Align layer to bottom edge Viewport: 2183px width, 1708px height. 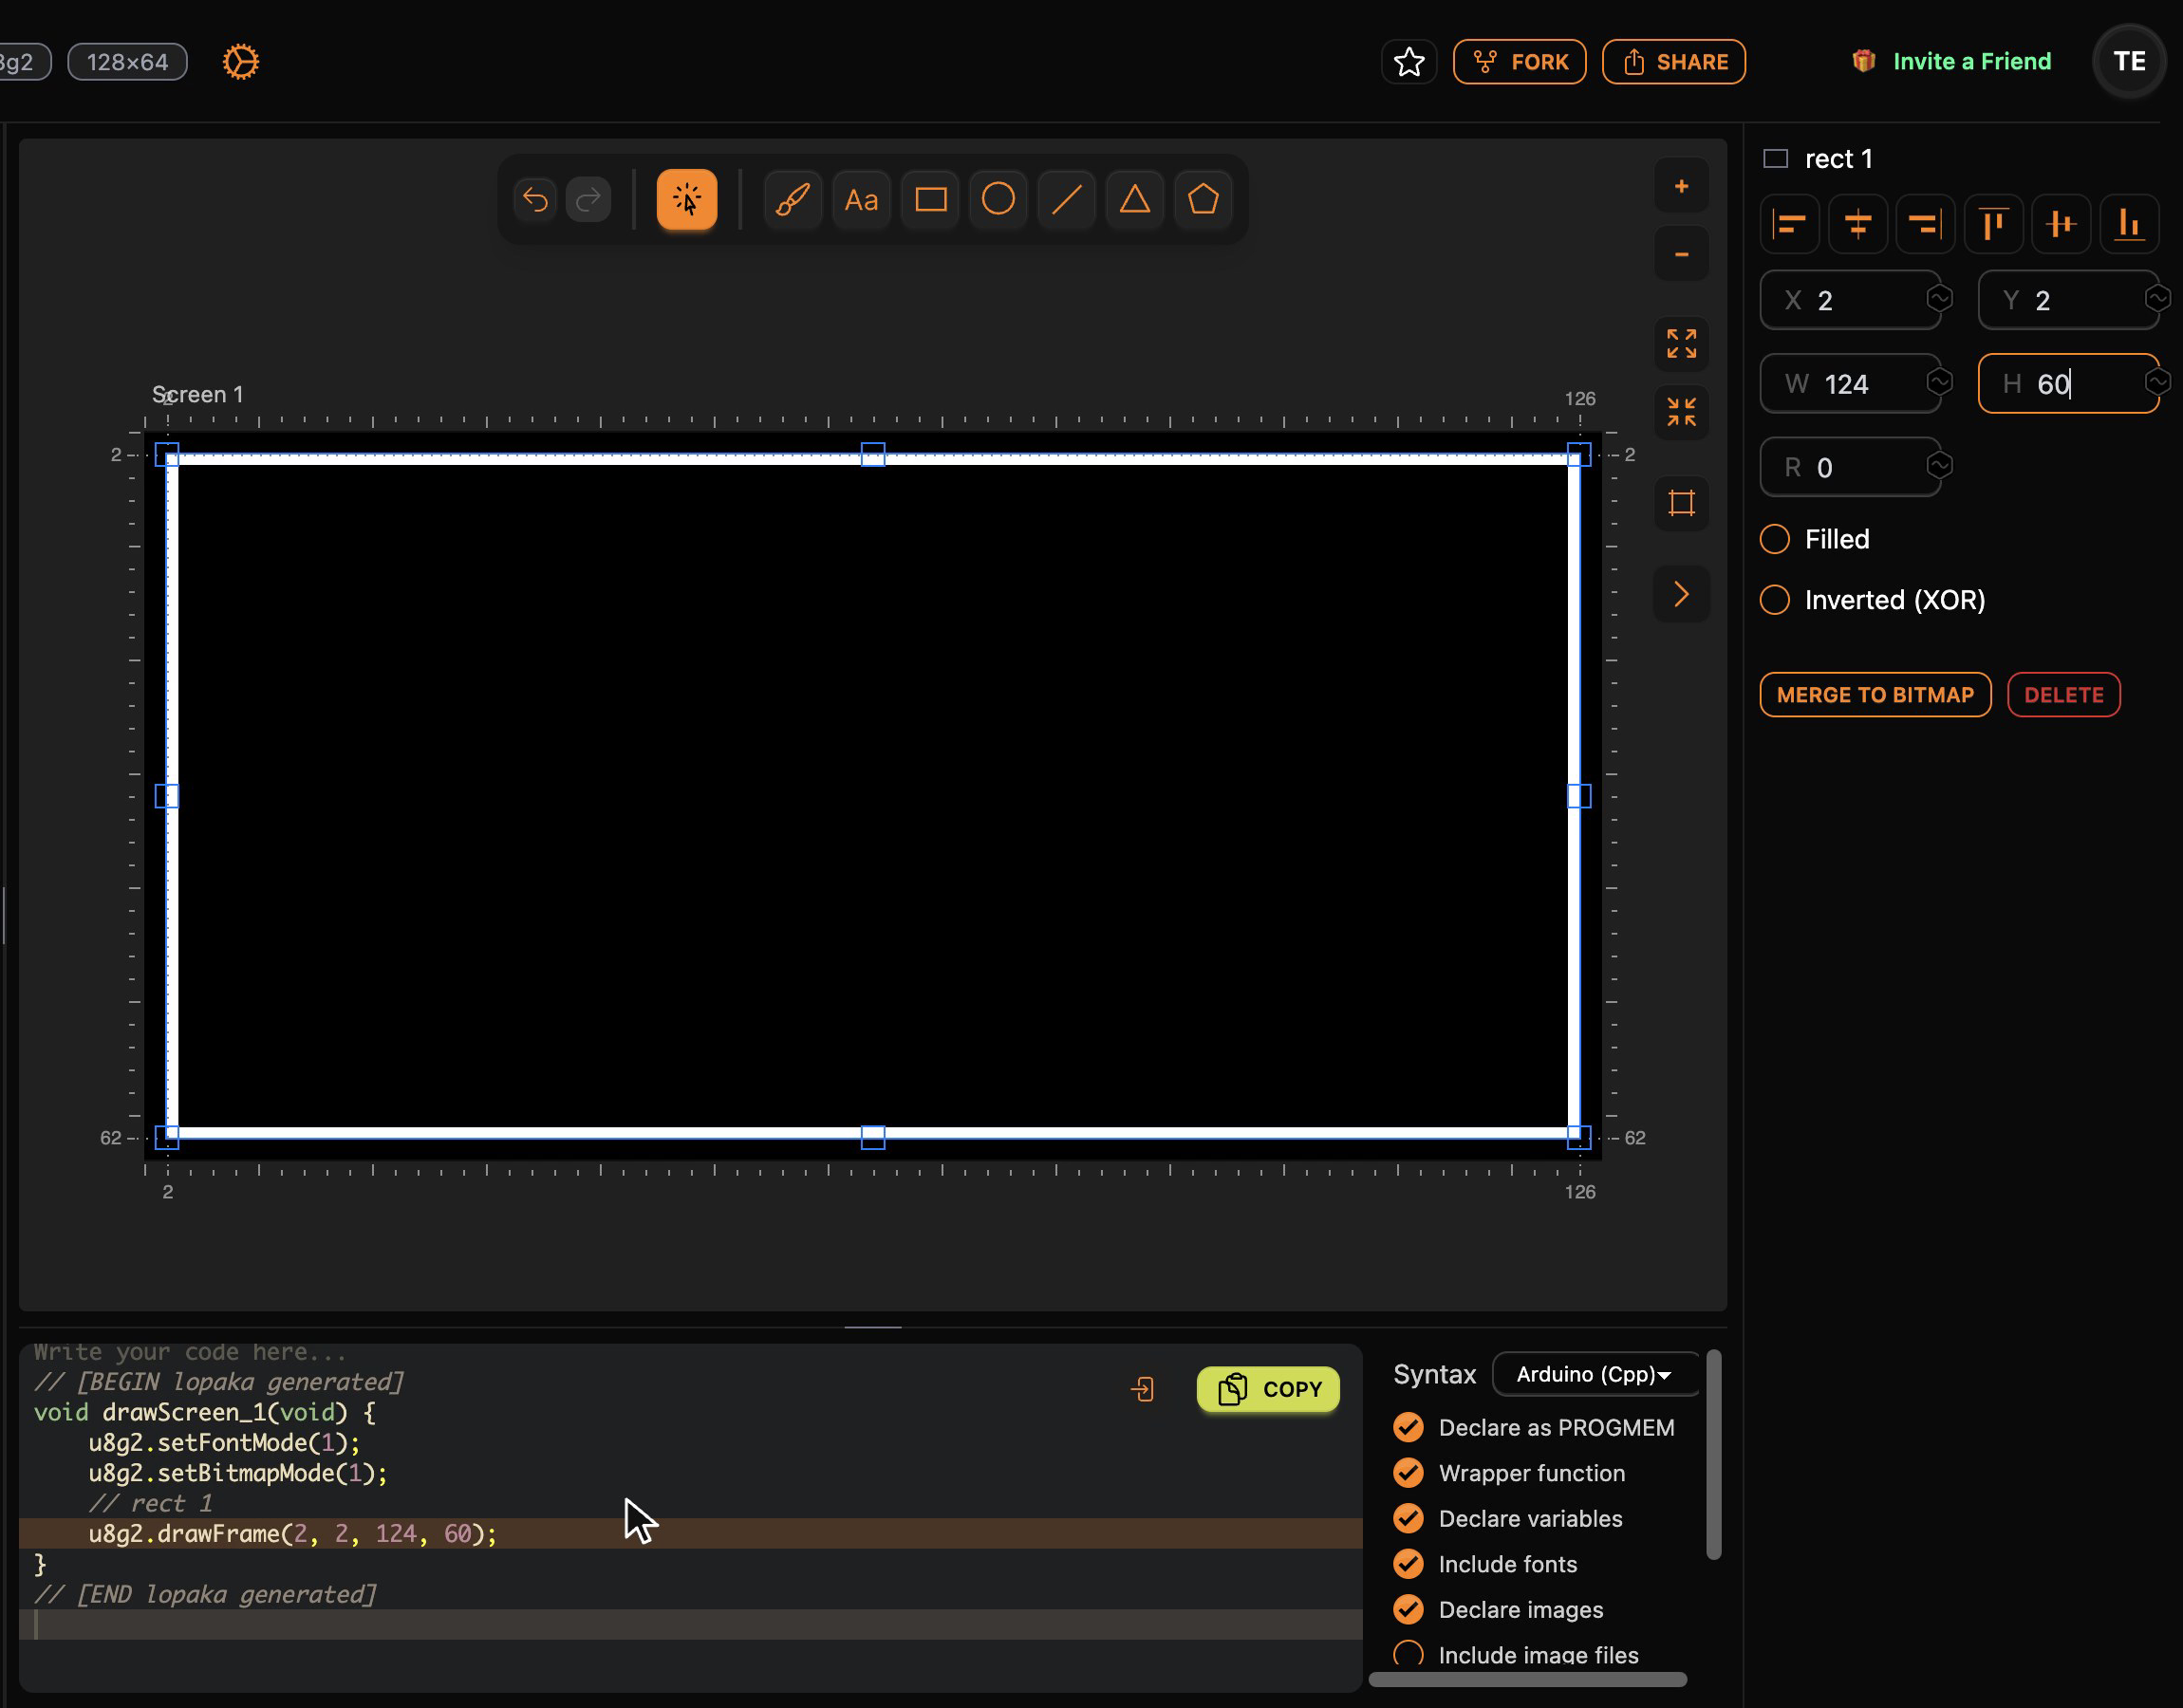(x=2130, y=224)
